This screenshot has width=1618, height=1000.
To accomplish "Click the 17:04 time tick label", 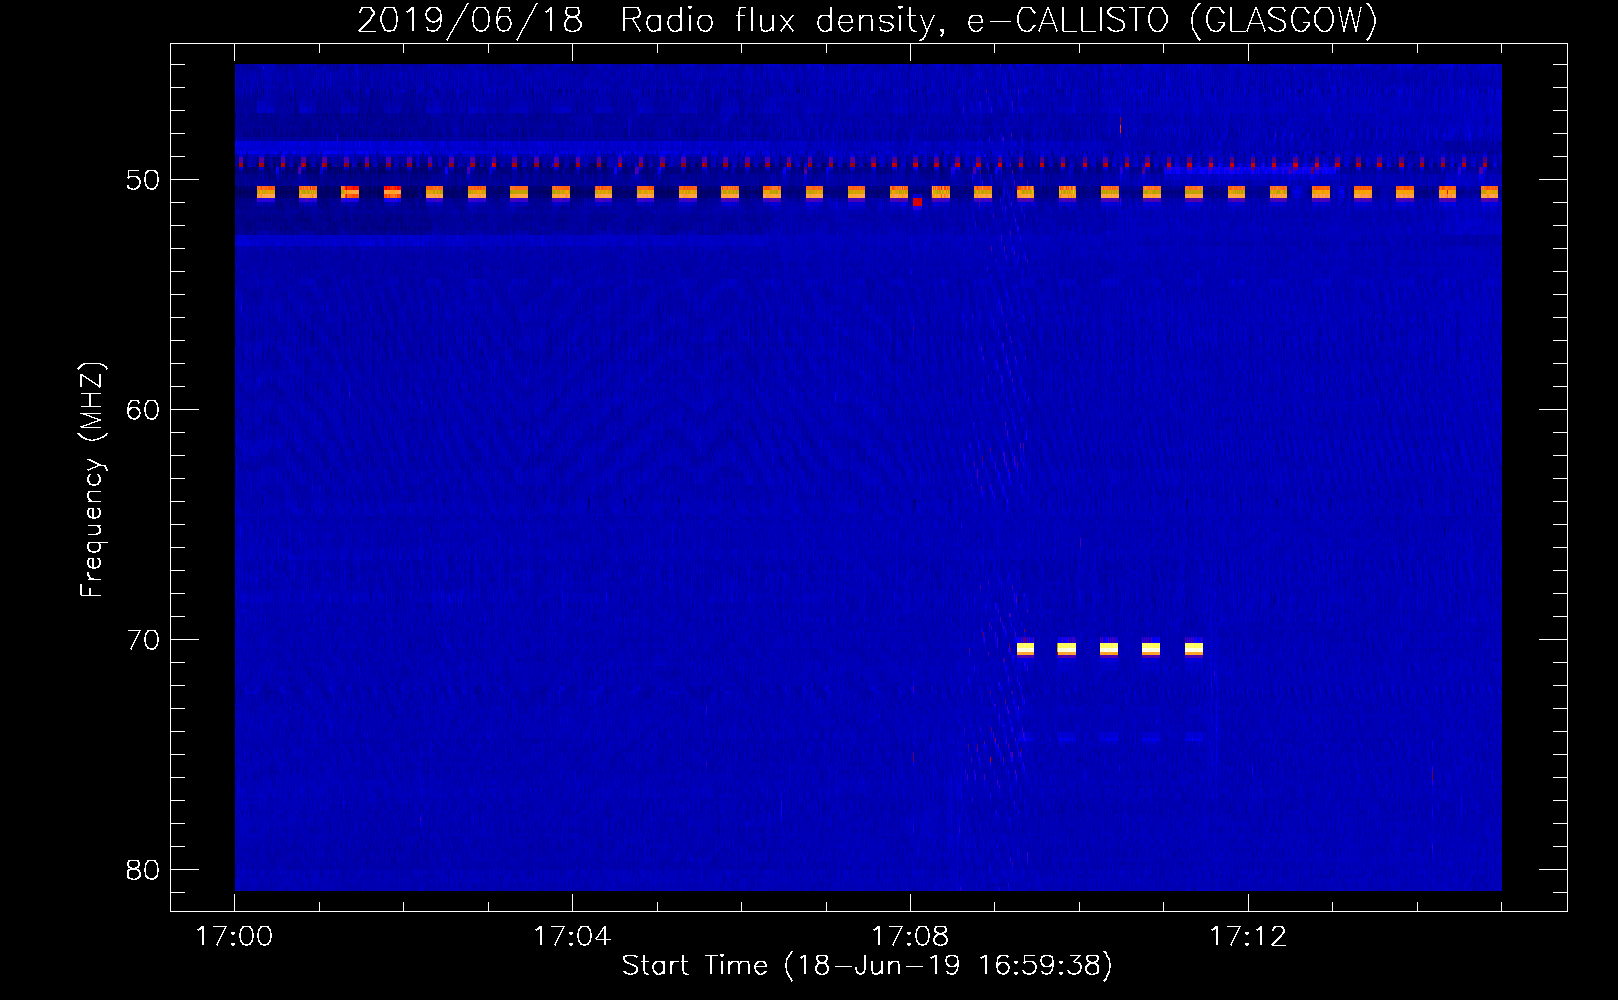I will point(572,937).
